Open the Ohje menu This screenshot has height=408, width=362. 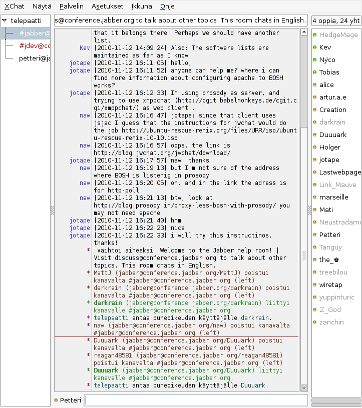167,6
